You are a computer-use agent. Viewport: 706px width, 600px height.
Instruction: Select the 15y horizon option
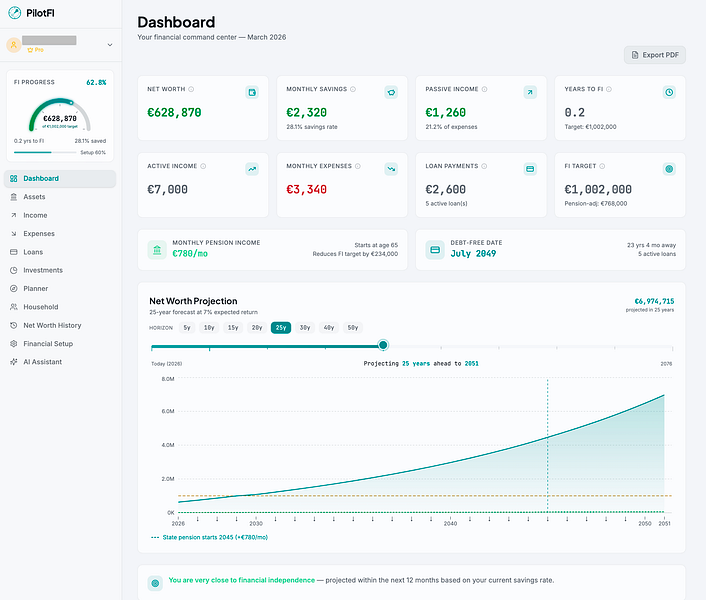[233, 328]
